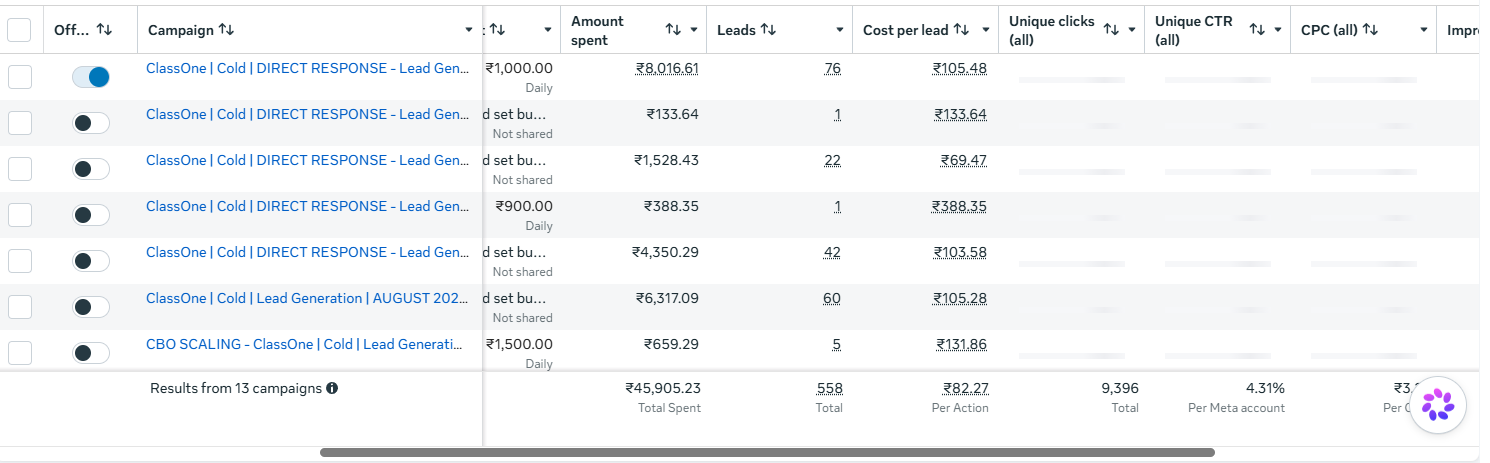
Task: Select checkbox of row with ₹388.35 spent
Action: point(19,215)
